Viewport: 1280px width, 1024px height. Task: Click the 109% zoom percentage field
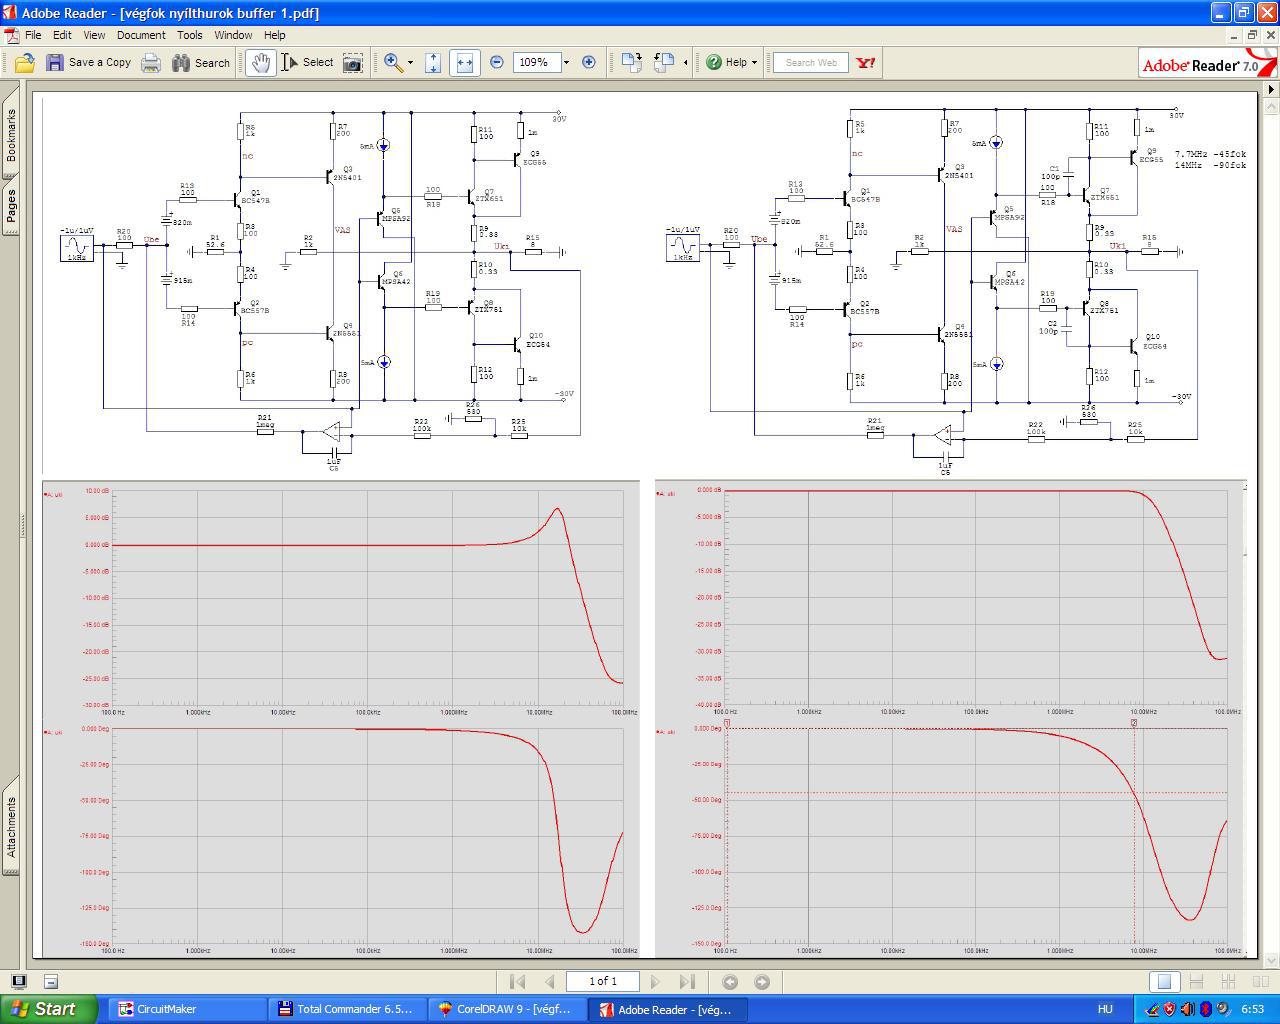[x=536, y=62]
